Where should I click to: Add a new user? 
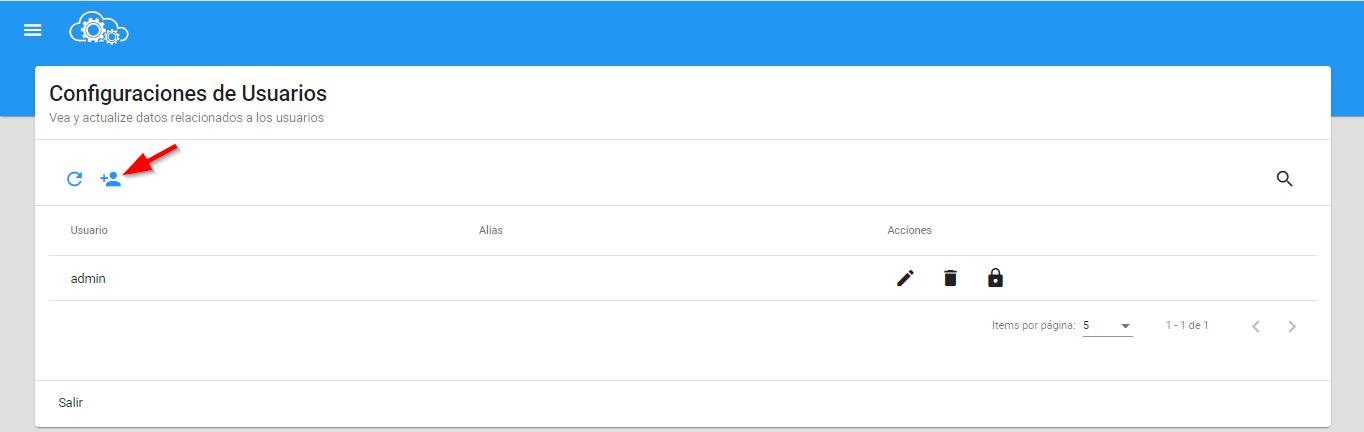111,179
